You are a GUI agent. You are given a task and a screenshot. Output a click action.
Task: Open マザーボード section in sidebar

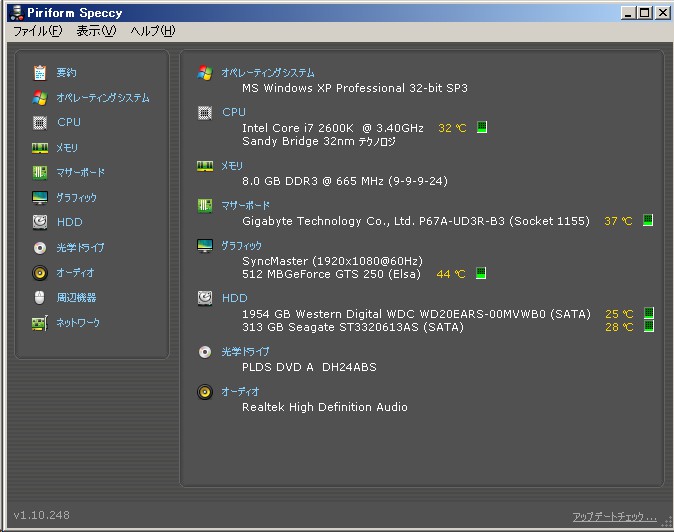[80, 173]
